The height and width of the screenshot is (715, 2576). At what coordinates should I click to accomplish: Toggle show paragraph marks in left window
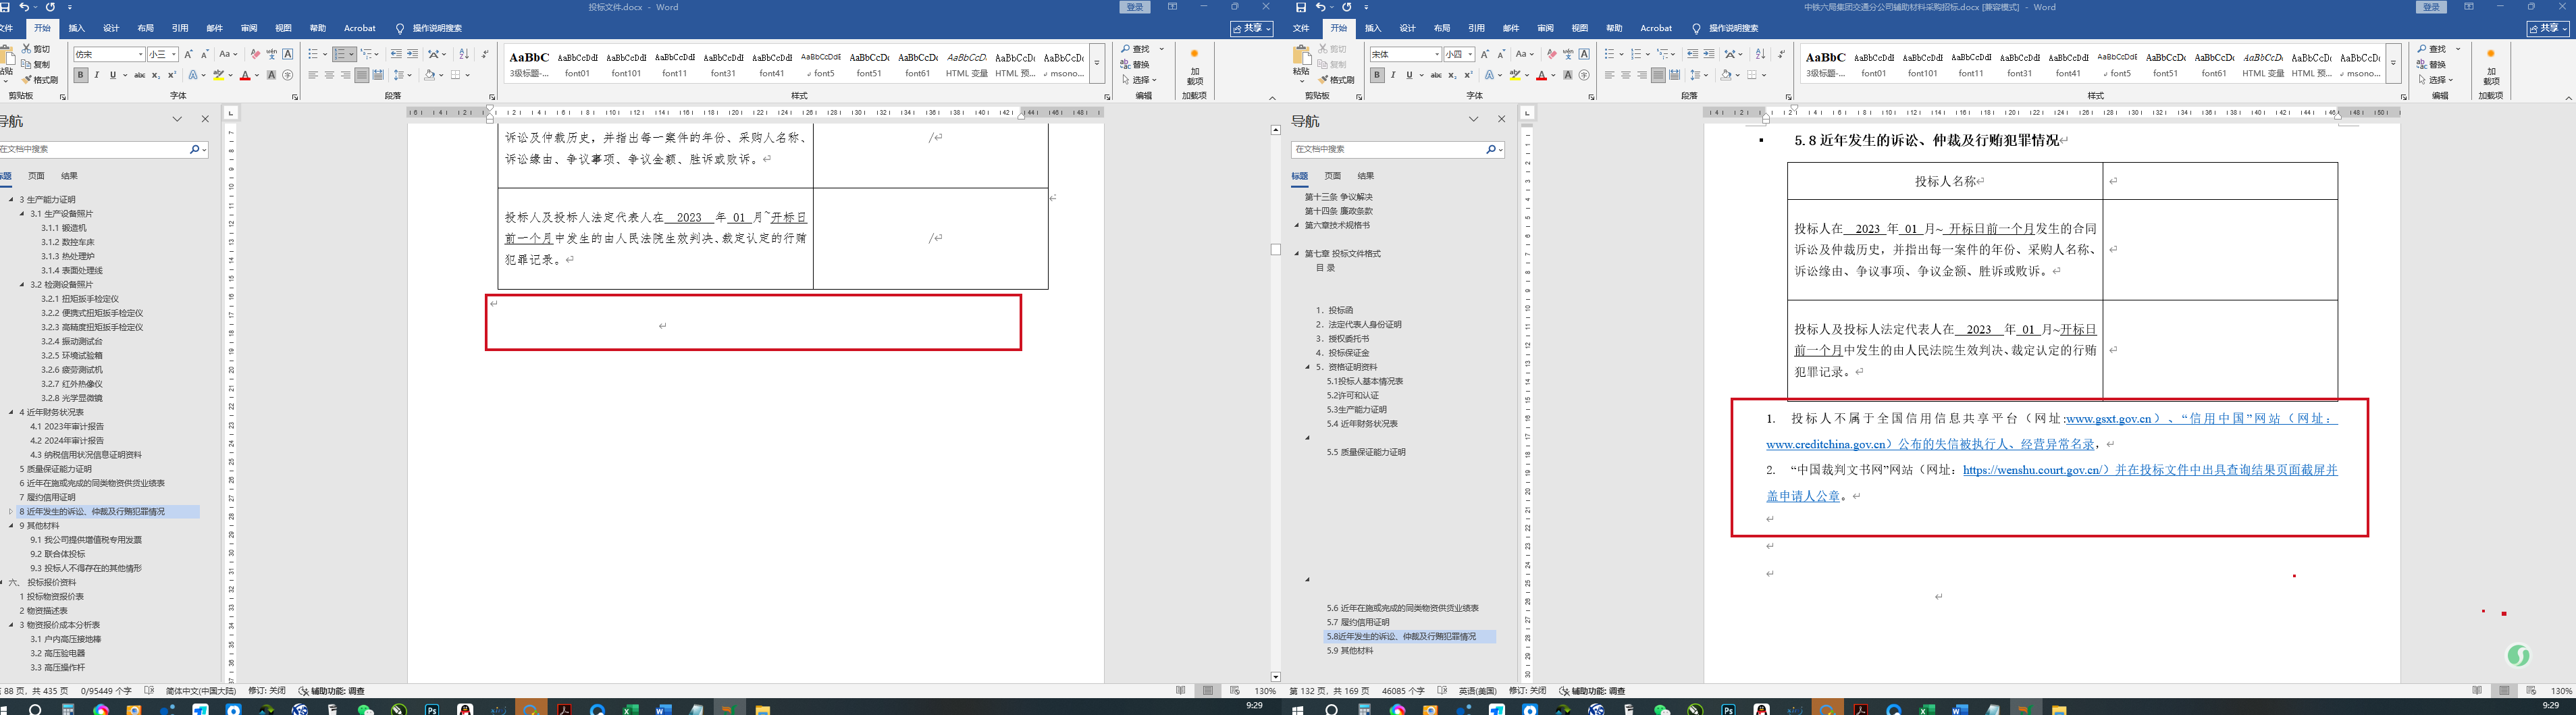pos(485,54)
